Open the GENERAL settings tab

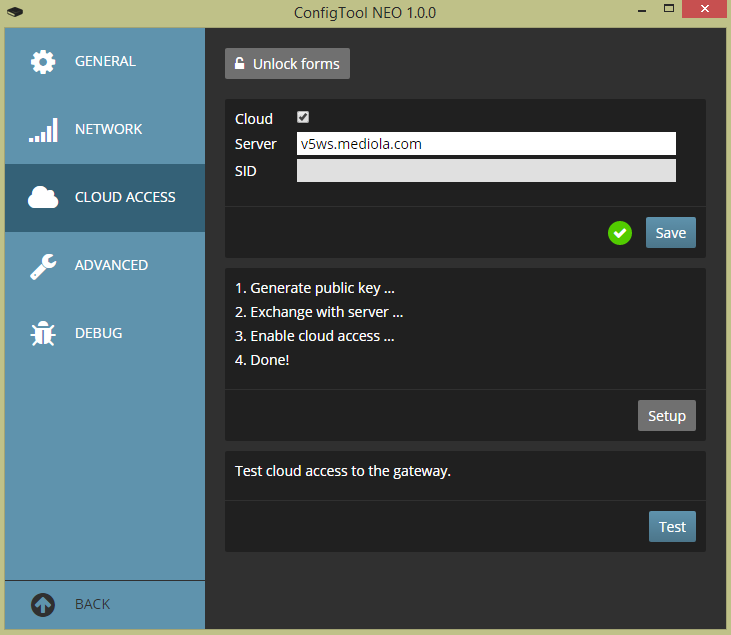105,62
